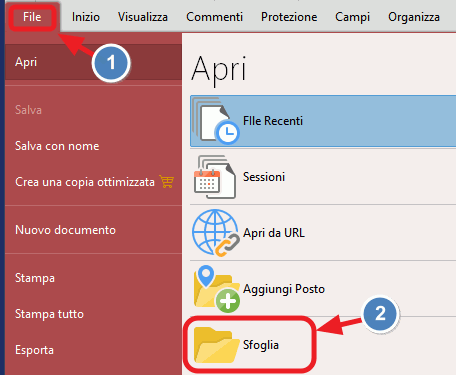Select the FIle Recenti label
The height and width of the screenshot is (375, 456).
click(x=273, y=121)
